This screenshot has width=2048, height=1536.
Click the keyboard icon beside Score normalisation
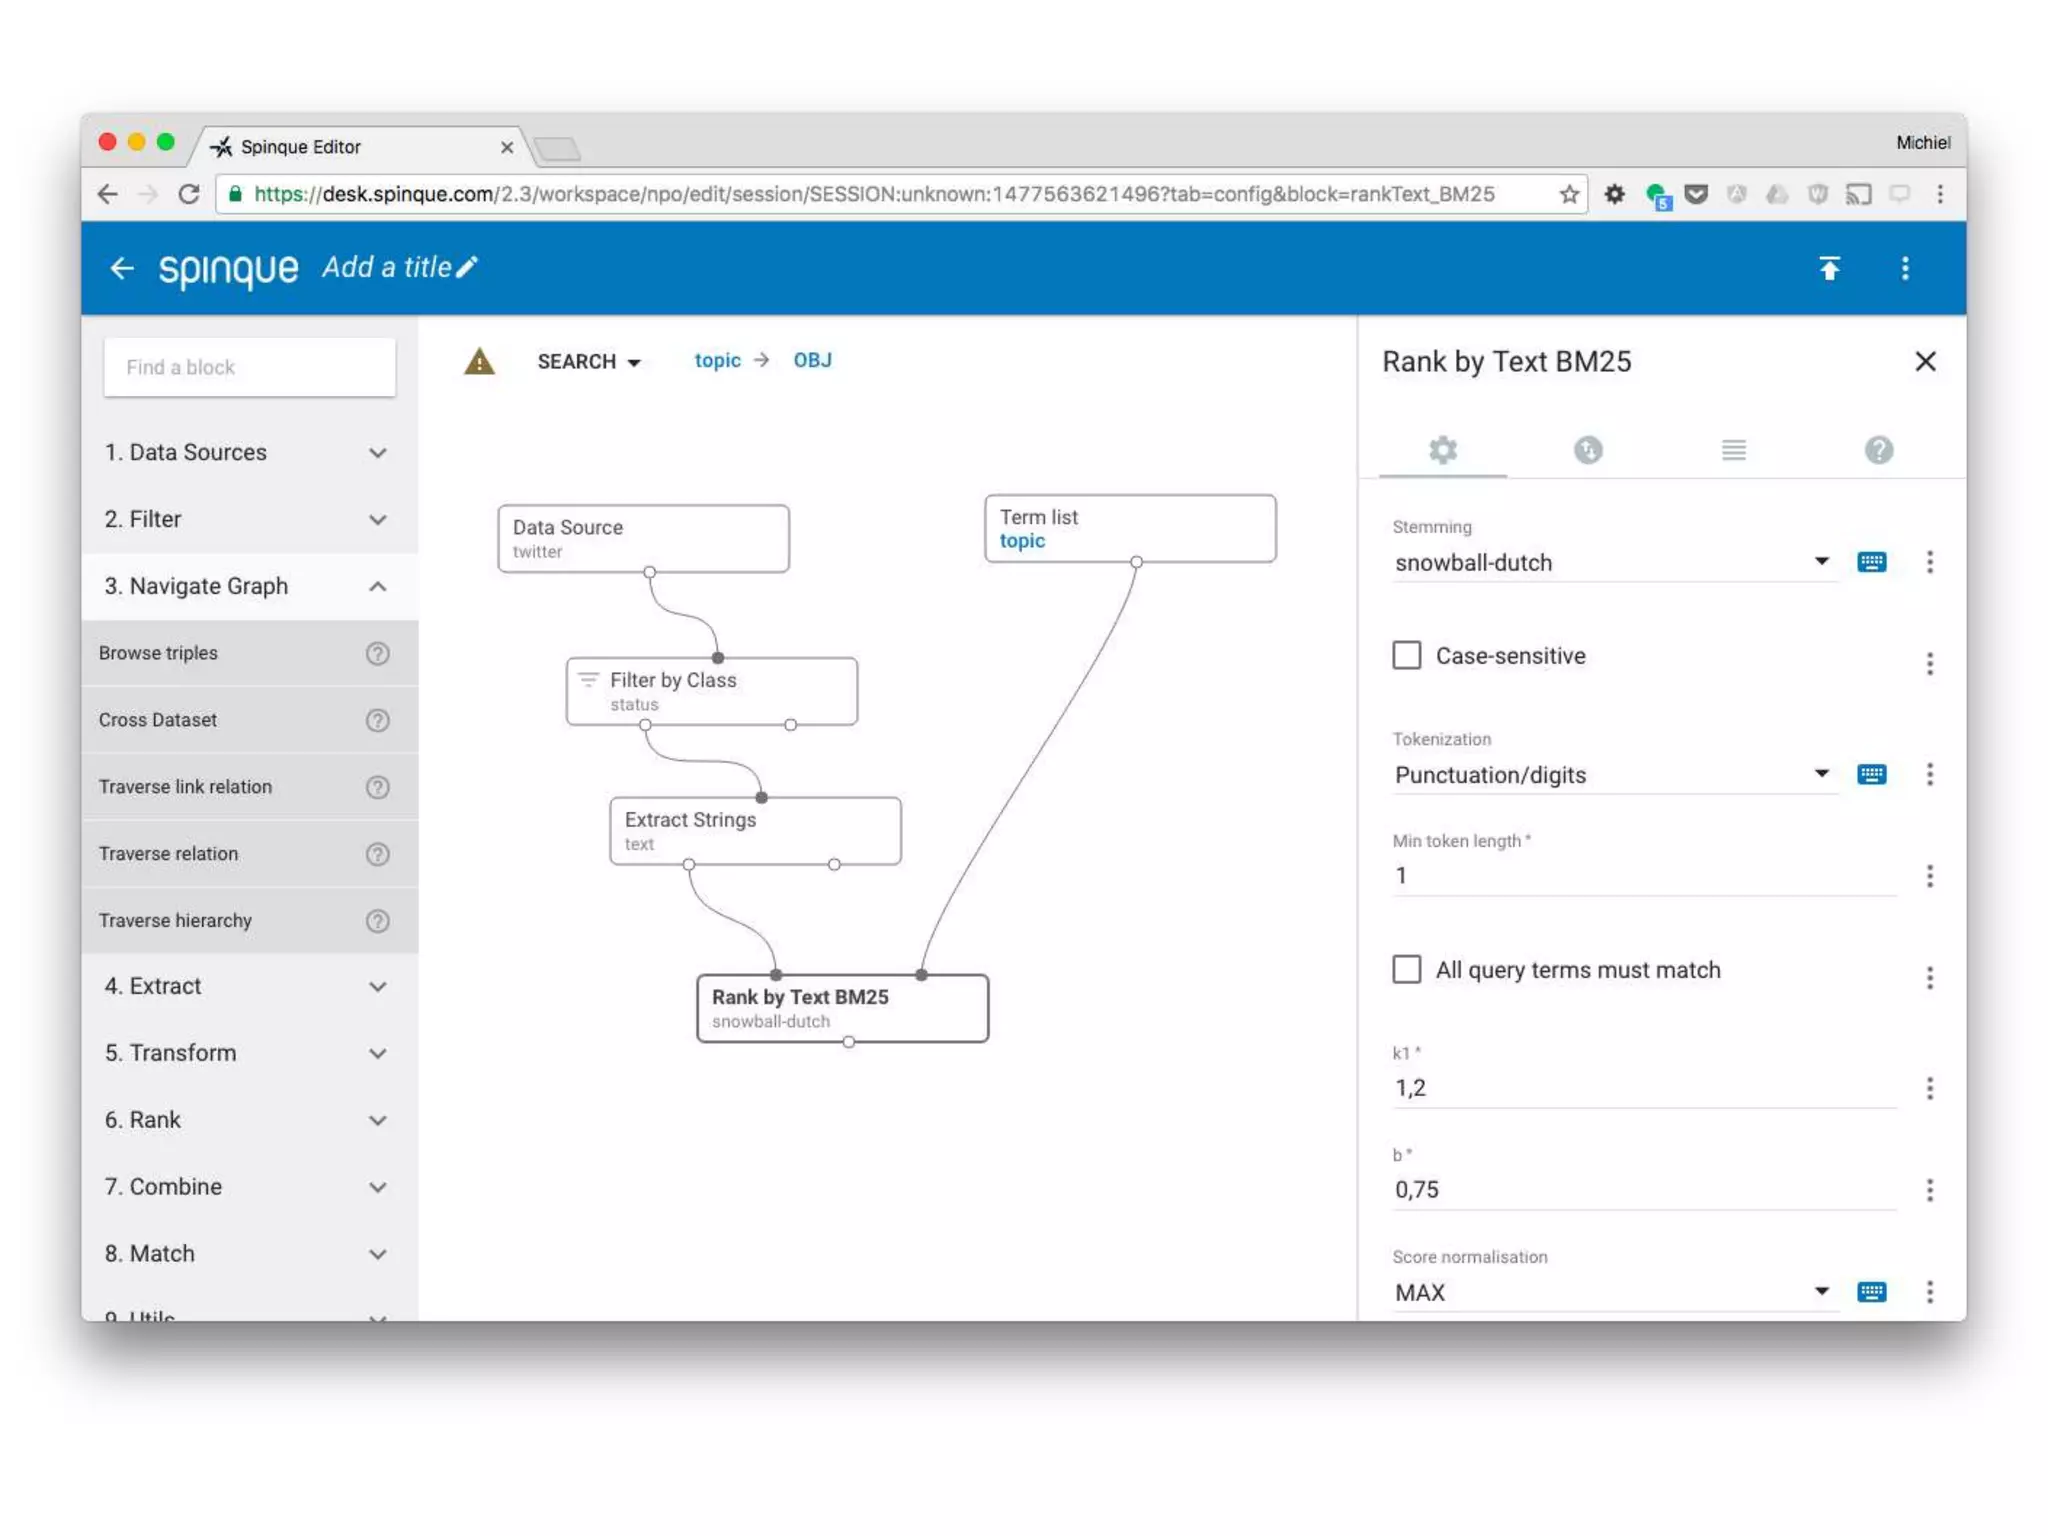click(x=1871, y=1292)
